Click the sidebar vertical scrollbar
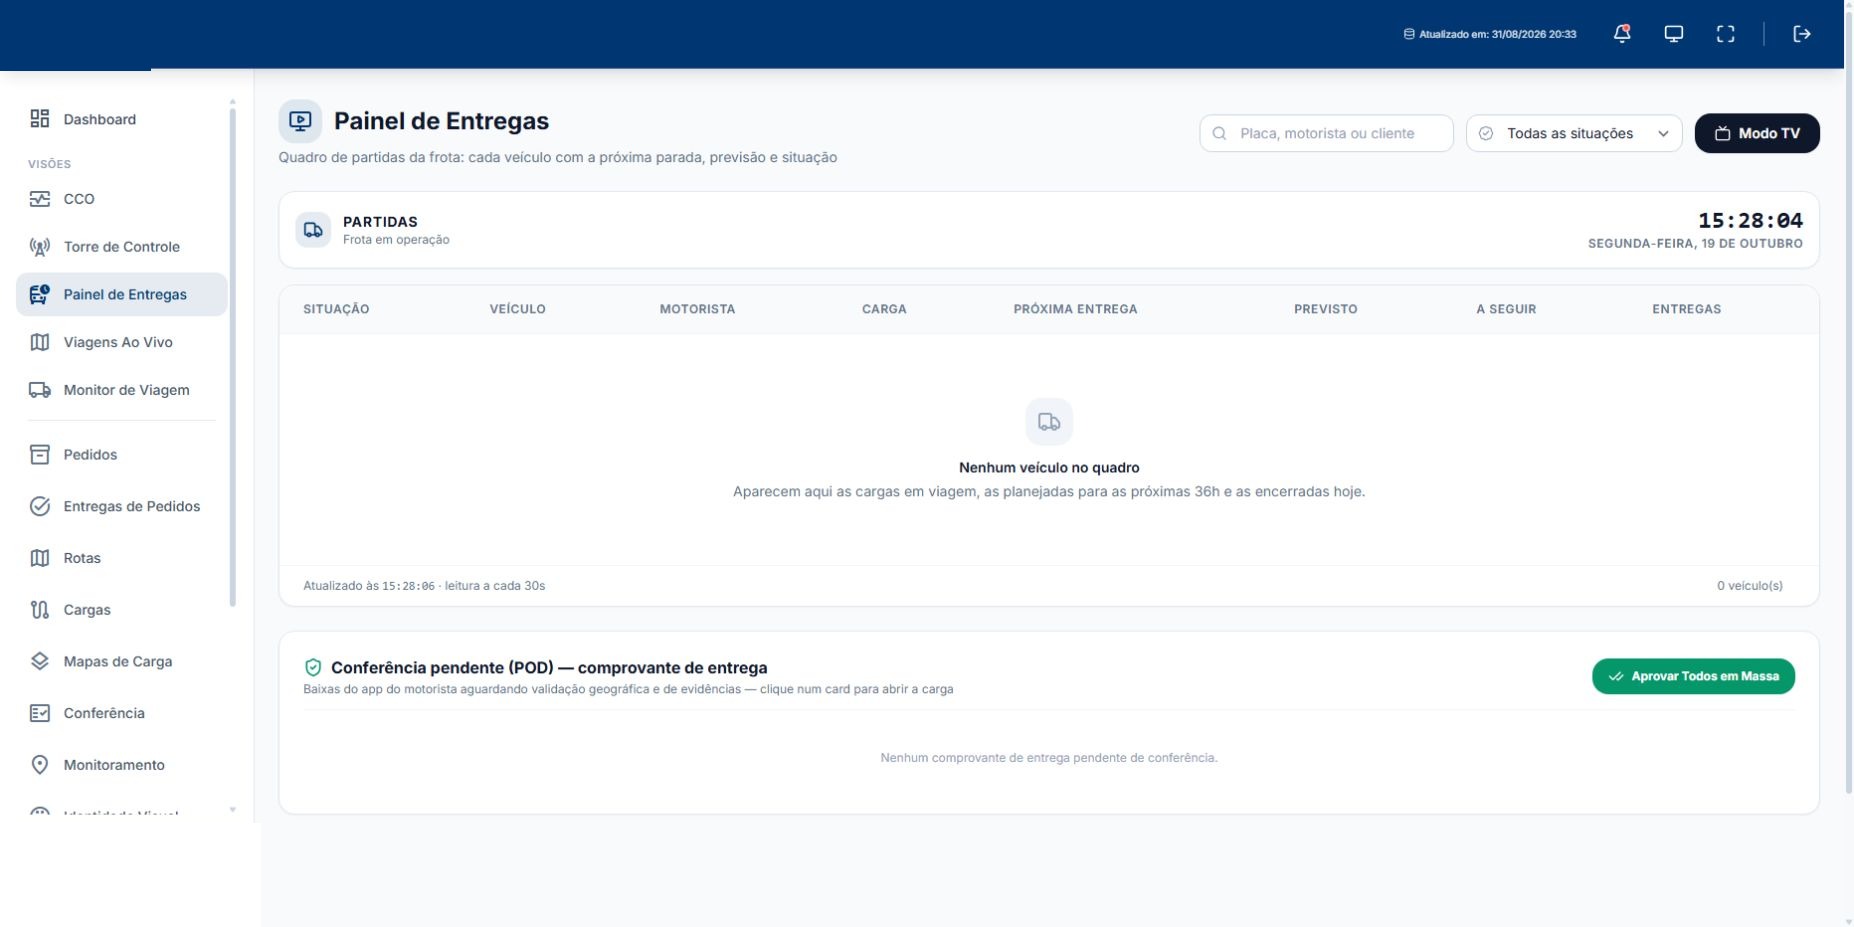This screenshot has height=927, width=1854. (233, 357)
